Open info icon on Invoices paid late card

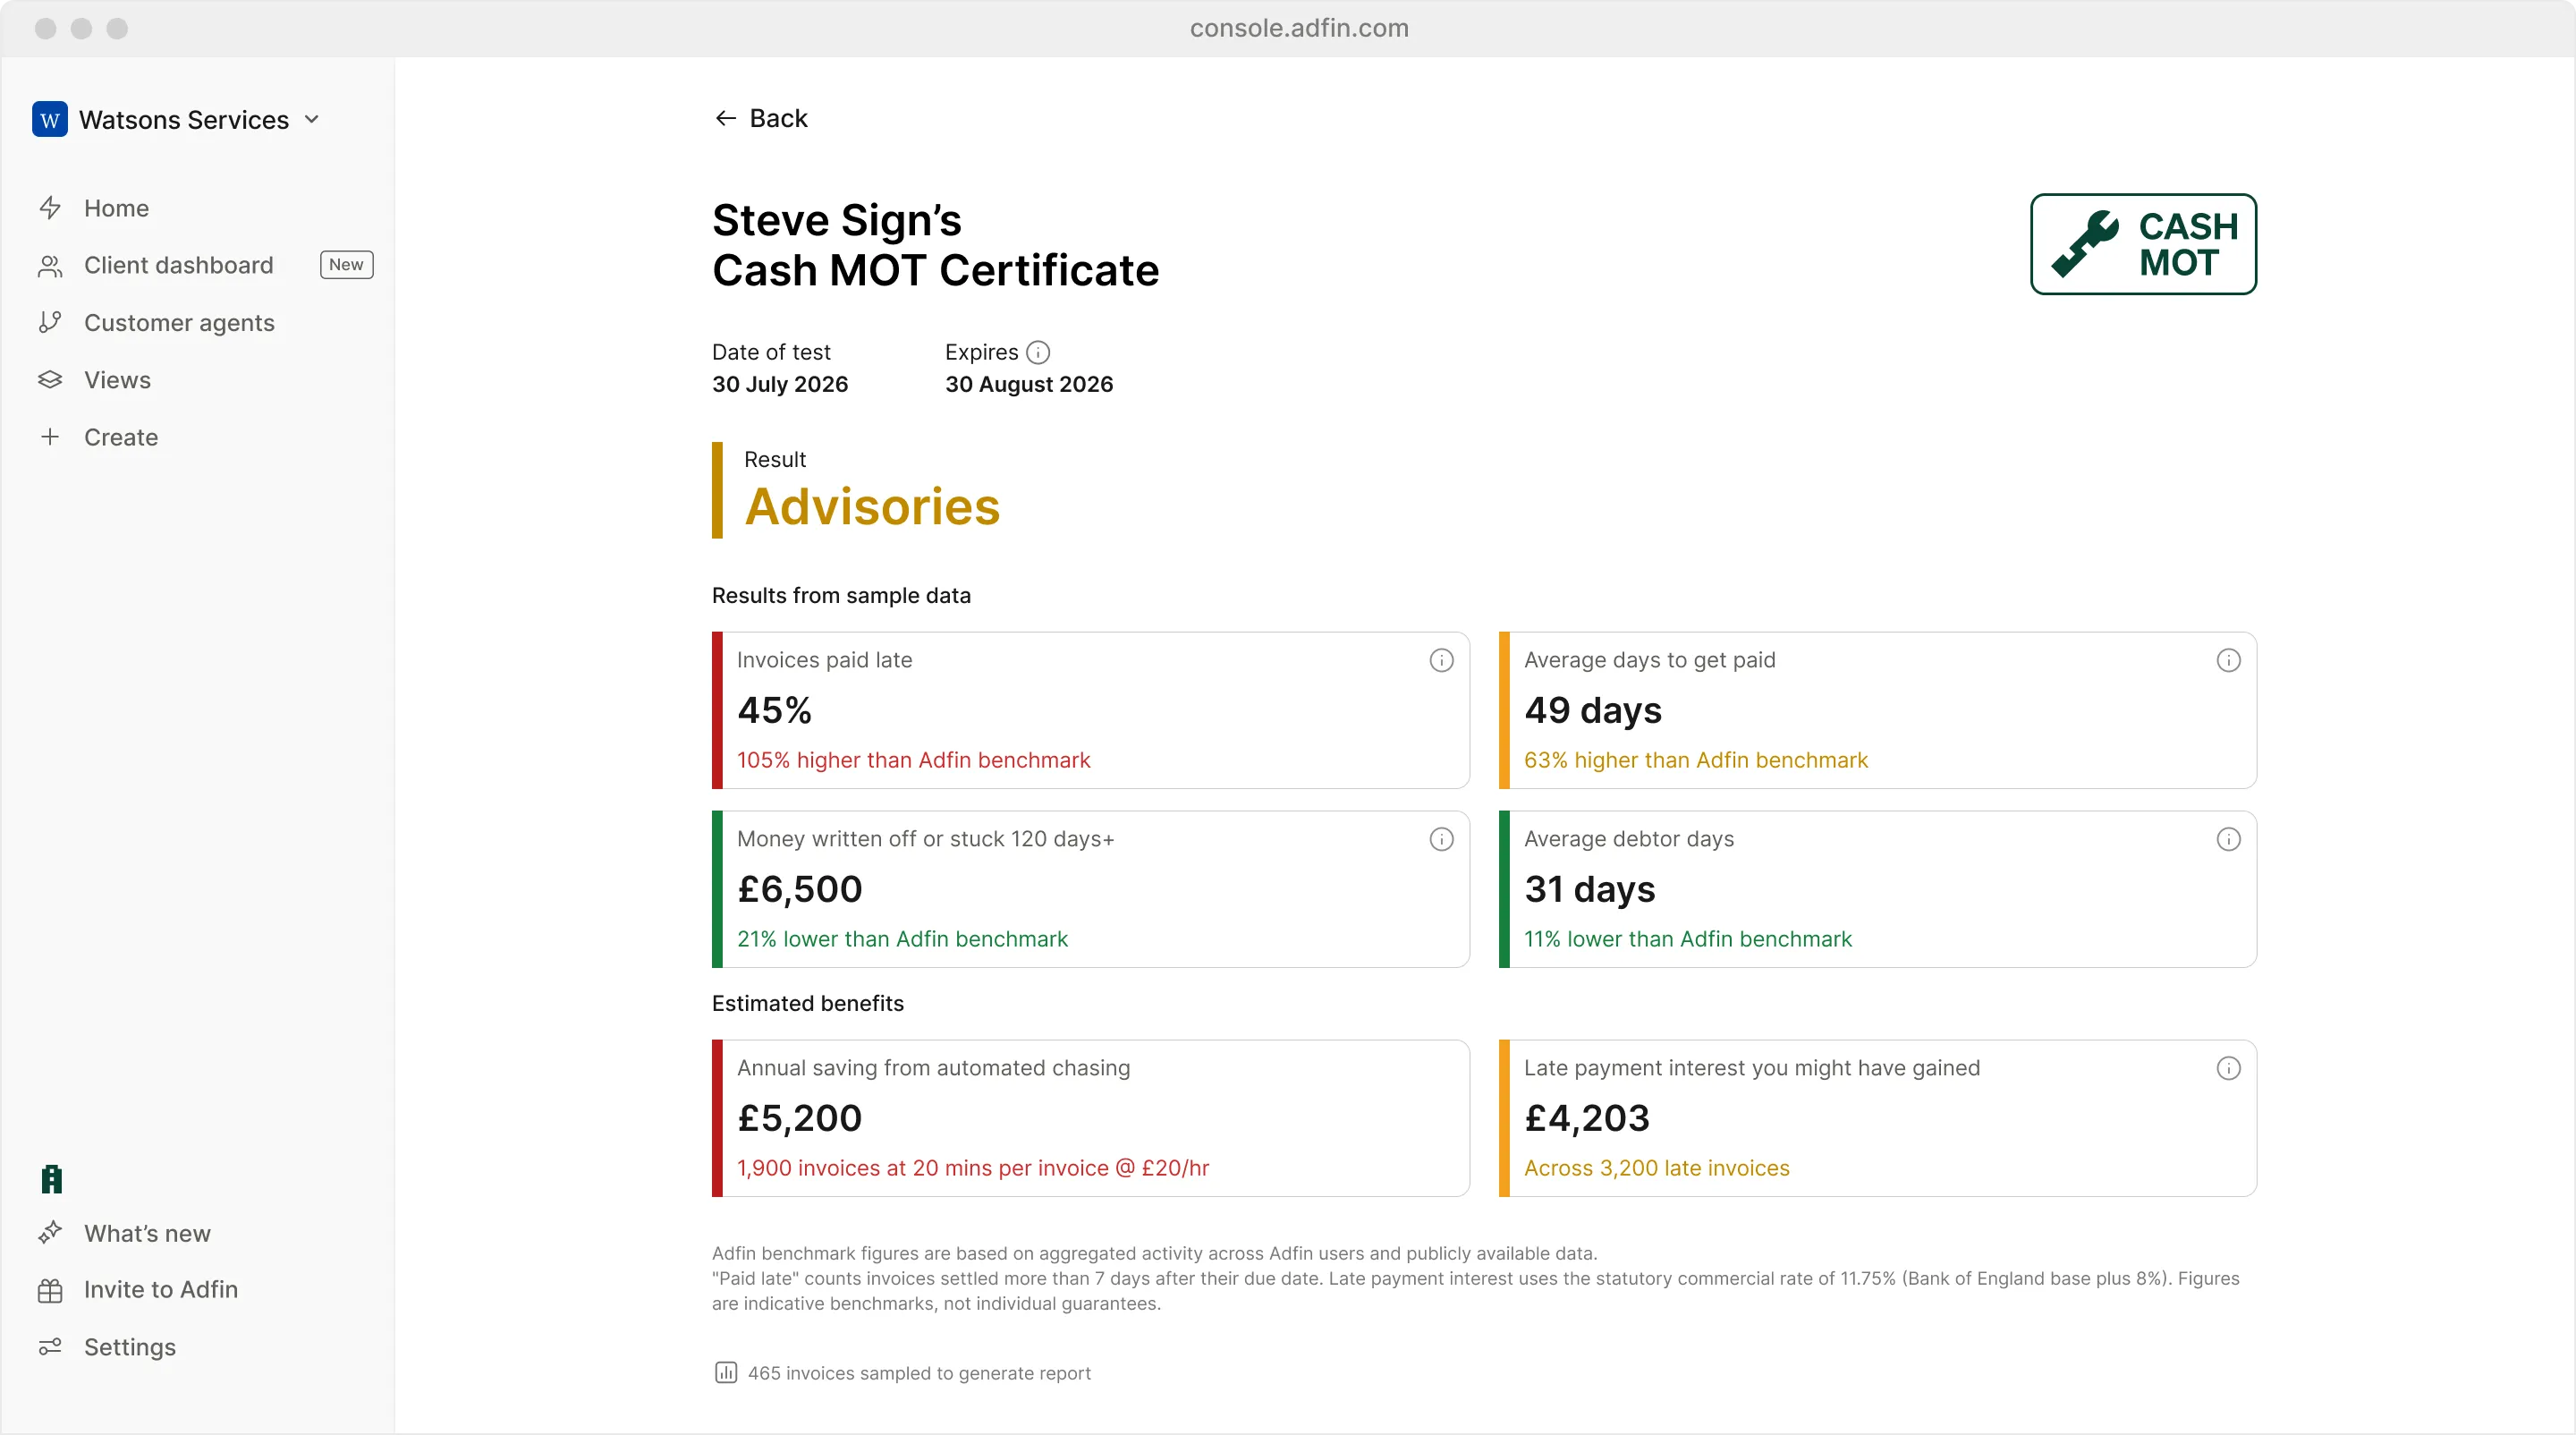(x=1441, y=660)
